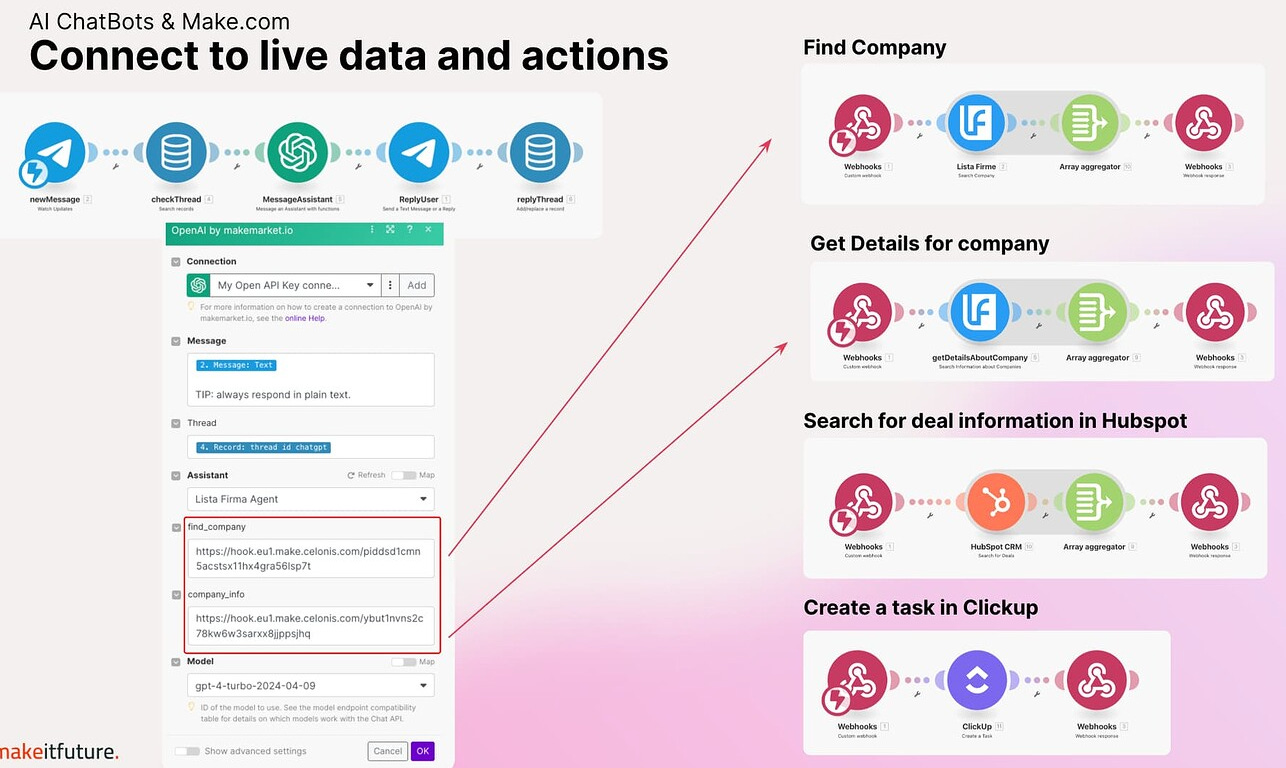1286x768 pixels.
Task: Click Webhook response in Get Details scenario
Action: [1215, 313]
